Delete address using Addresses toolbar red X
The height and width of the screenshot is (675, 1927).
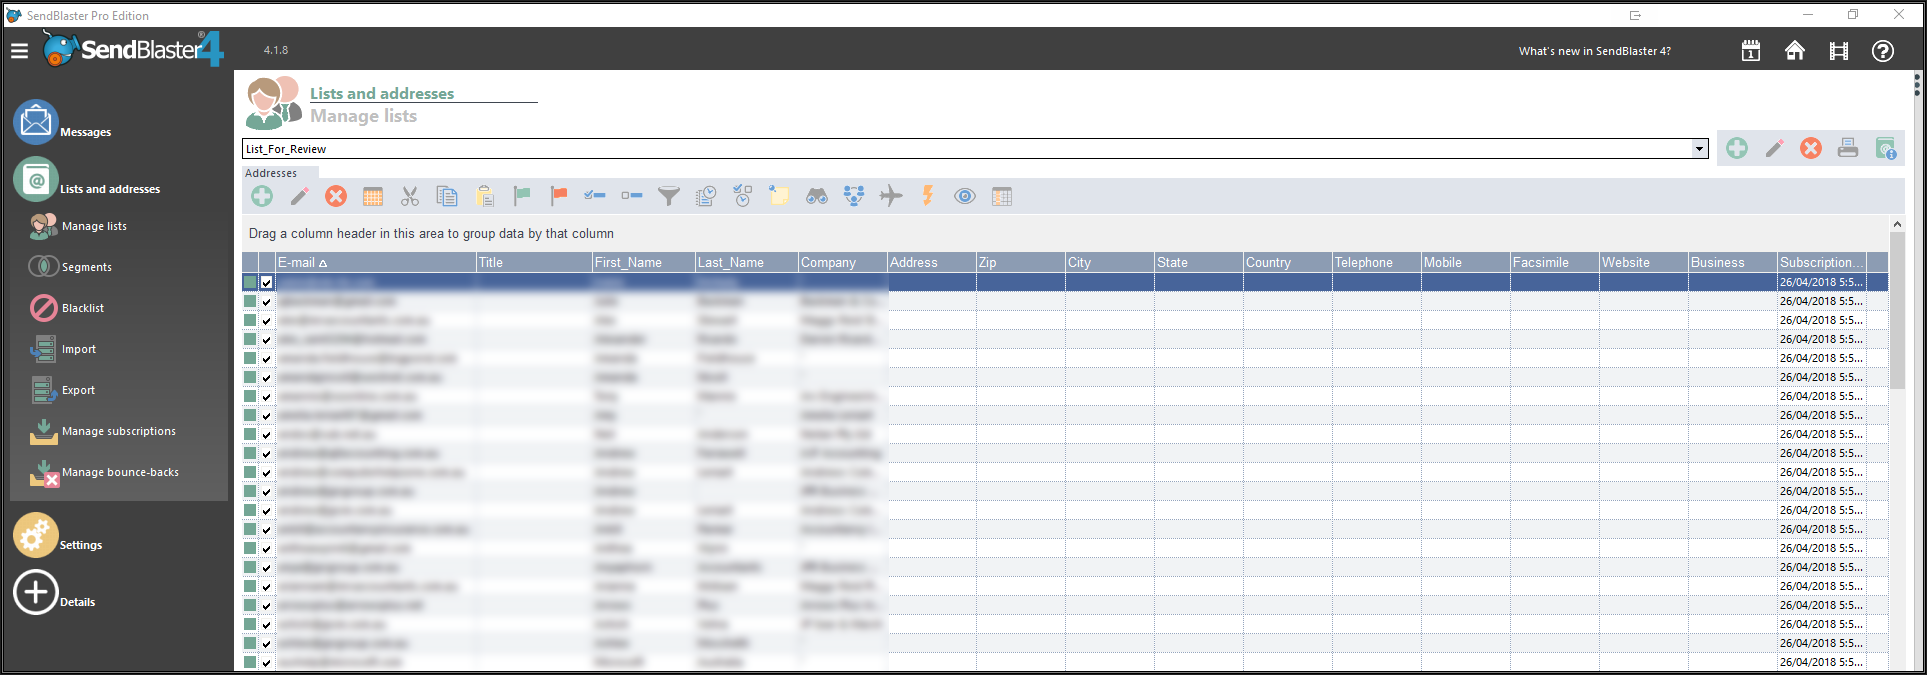click(x=336, y=196)
